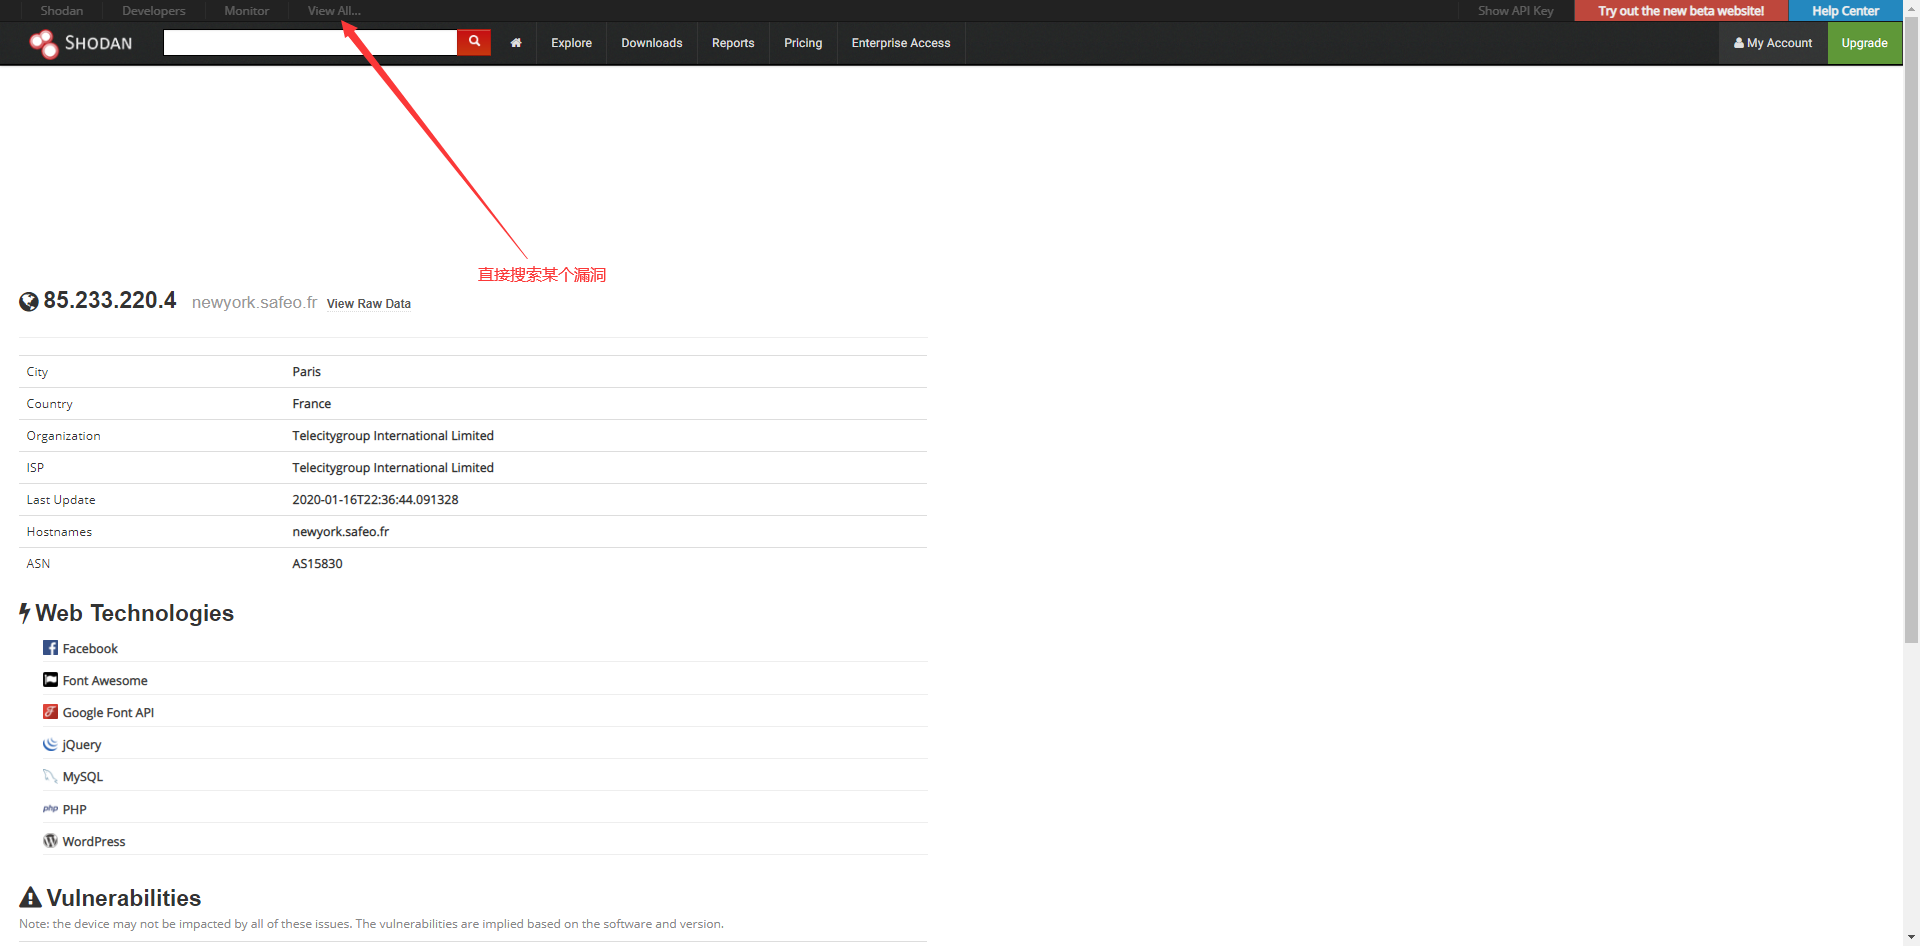Click the IP address 85.233.220.4
Viewport: 1920px width, 946px height.
pos(110,300)
